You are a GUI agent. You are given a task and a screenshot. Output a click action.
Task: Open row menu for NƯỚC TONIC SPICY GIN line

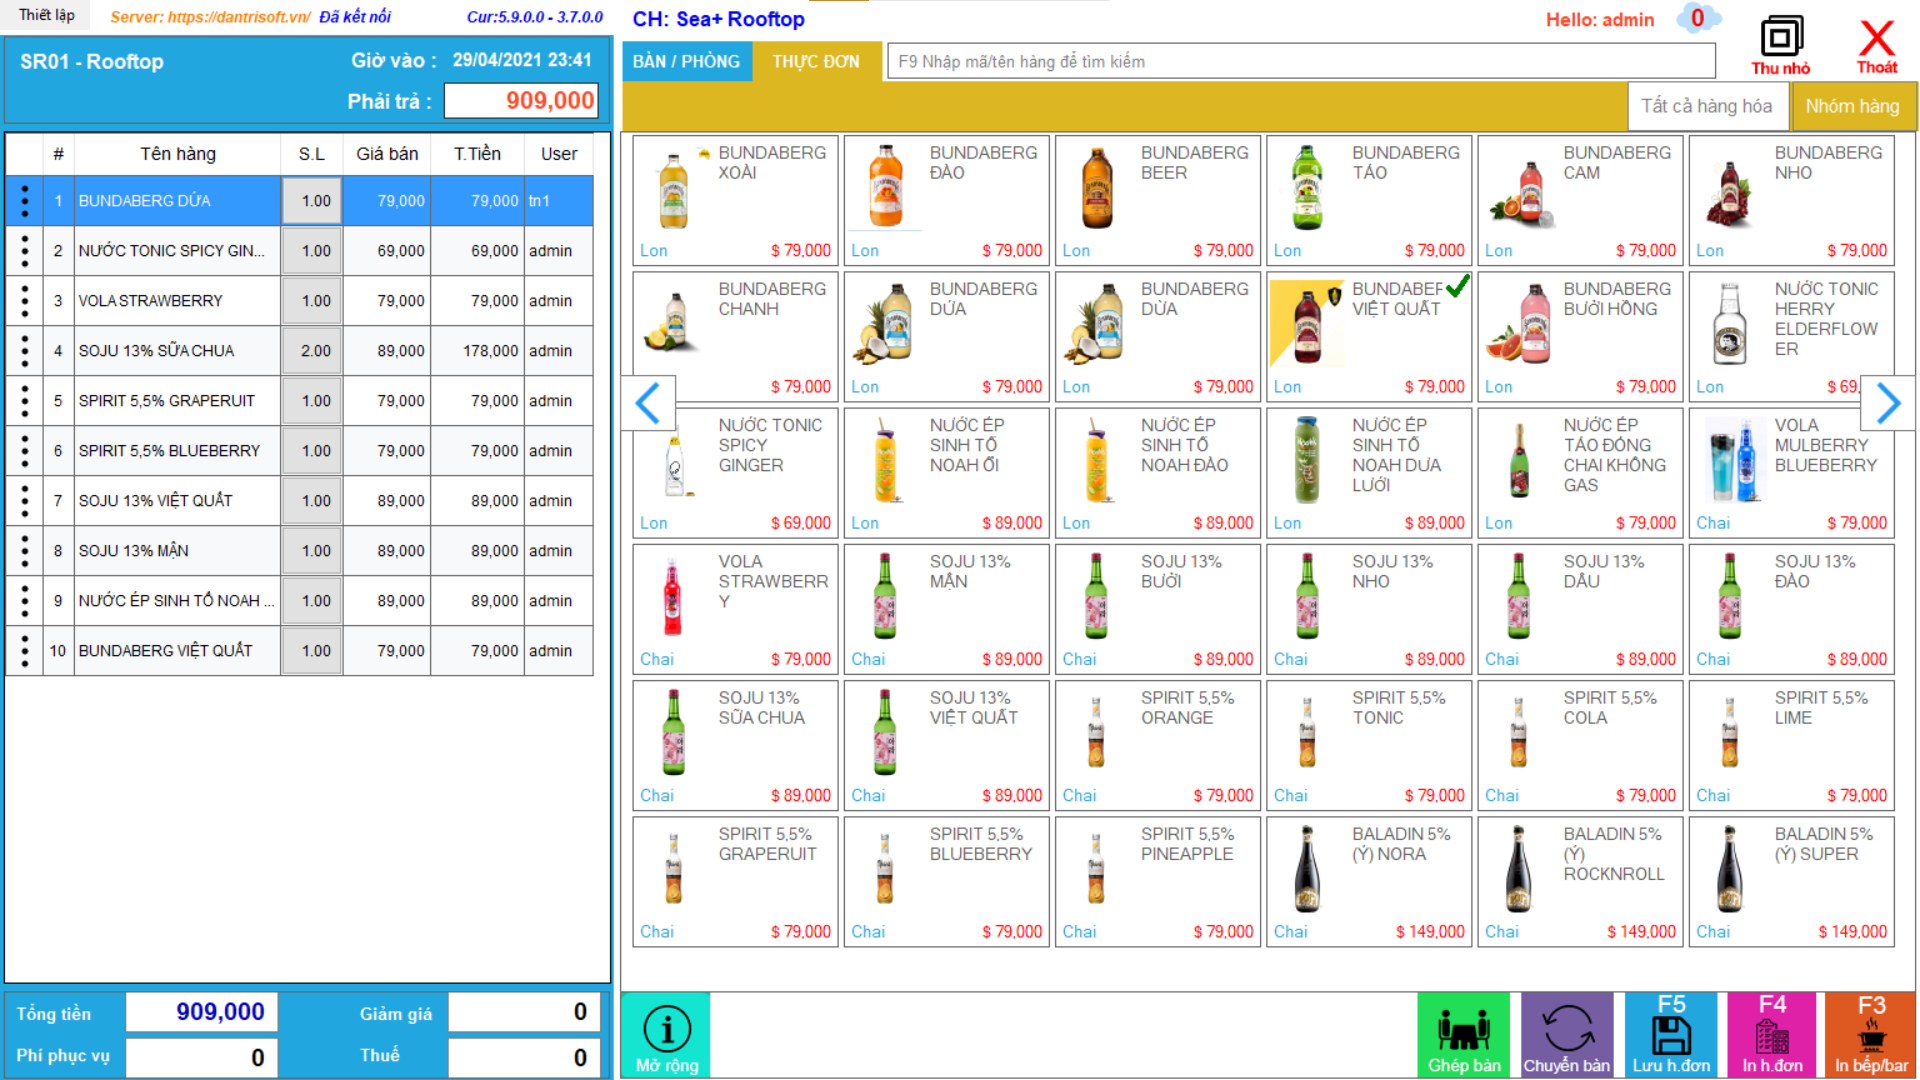tap(25, 251)
